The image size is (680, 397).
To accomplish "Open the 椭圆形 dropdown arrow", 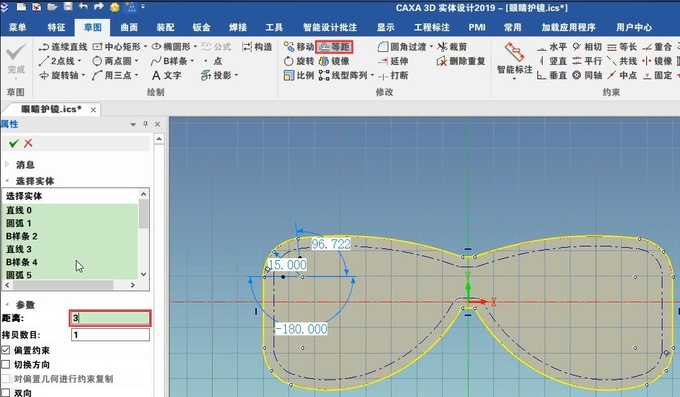I will [x=196, y=47].
